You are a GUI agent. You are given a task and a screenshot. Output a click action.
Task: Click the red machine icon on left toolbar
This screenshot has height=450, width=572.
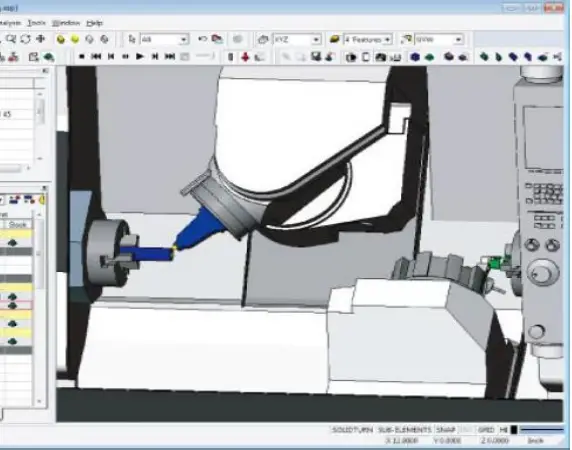13,57
